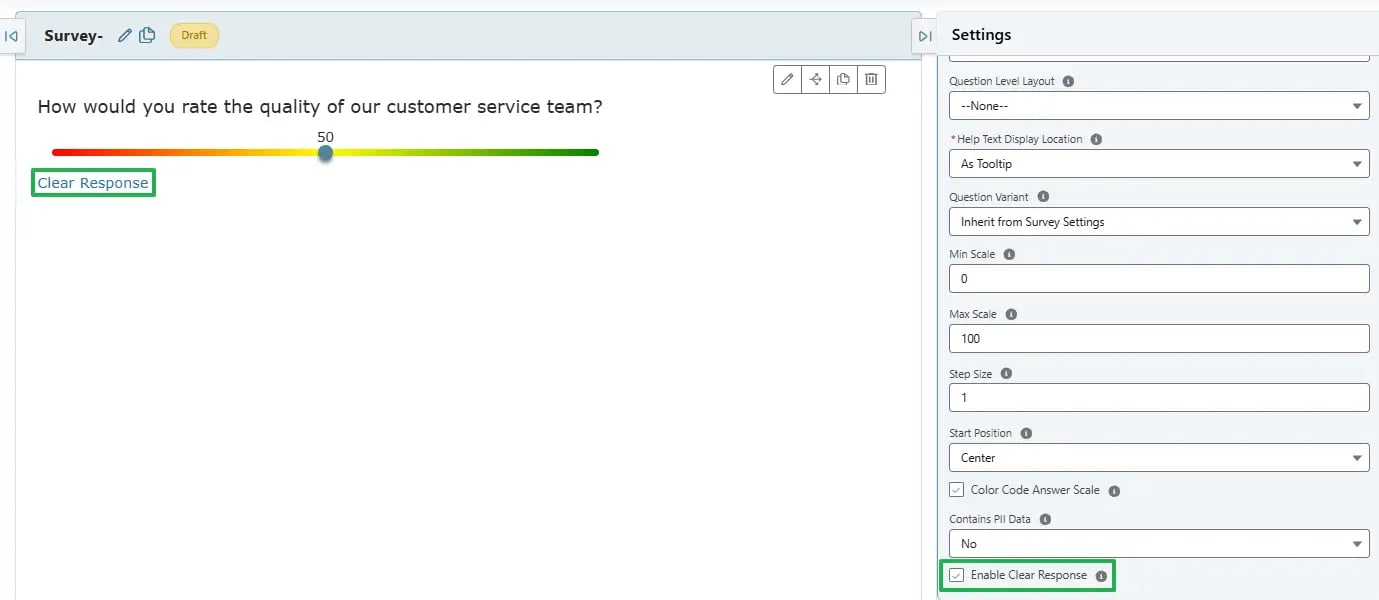Click the "Survey-" title text
The width and height of the screenshot is (1379, 600).
74,35
